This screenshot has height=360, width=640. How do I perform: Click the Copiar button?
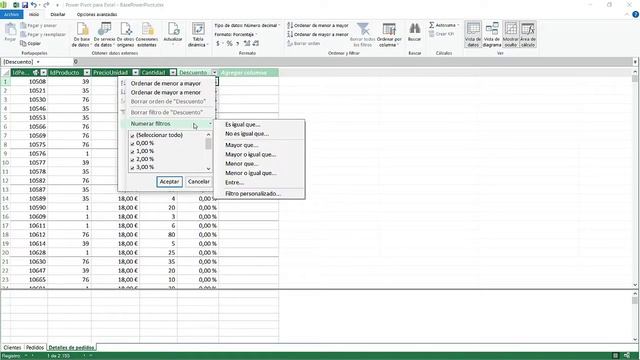pyautogui.click(x=31, y=43)
